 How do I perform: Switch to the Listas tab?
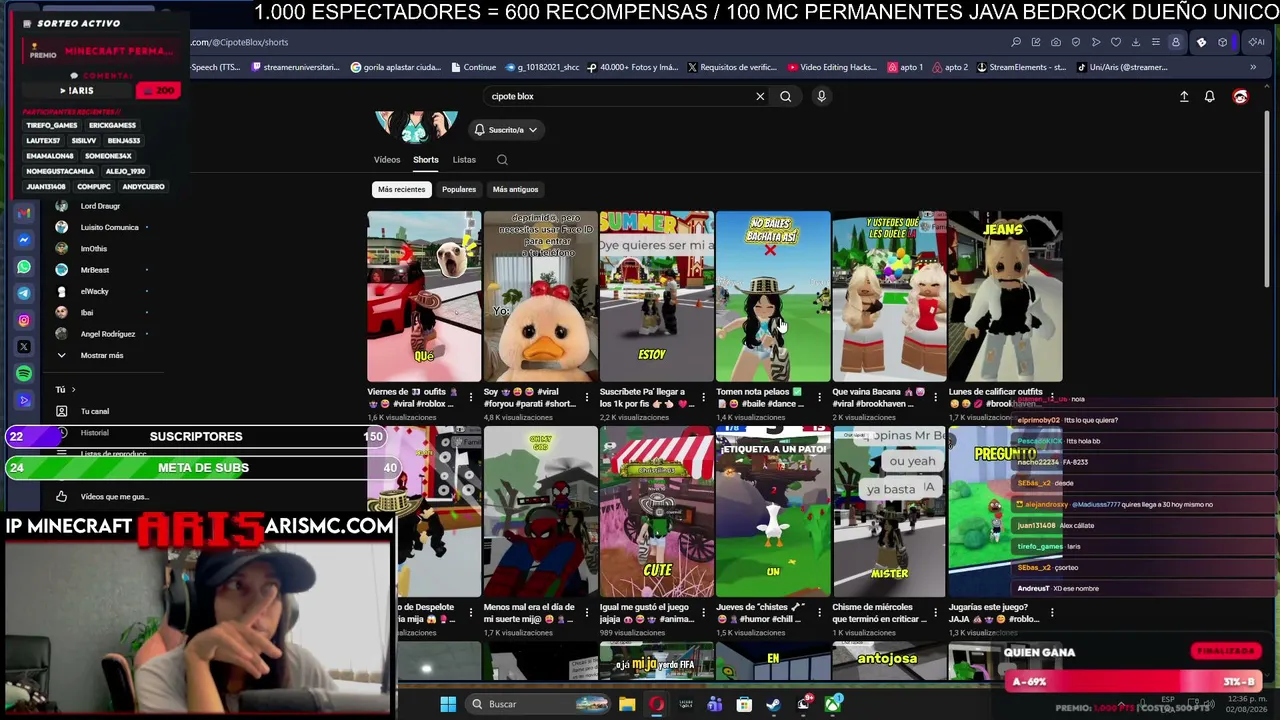click(464, 159)
